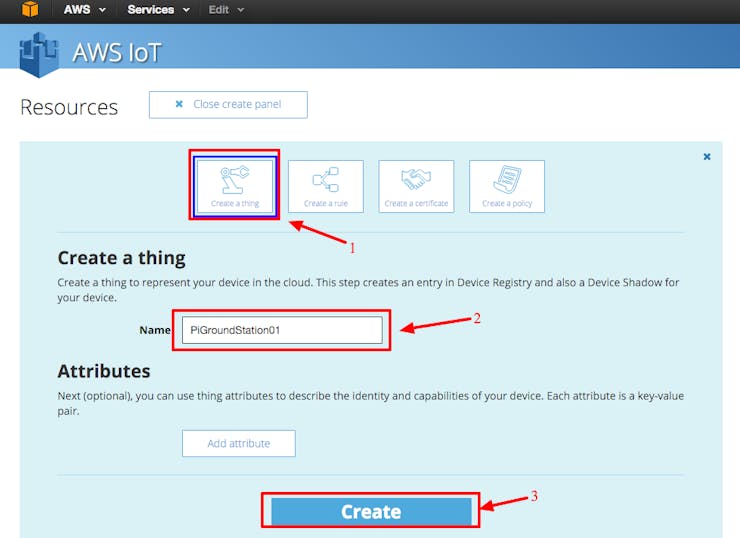Click the Attributes heading
Screen dimensions: 740x538
[x=104, y=371]
